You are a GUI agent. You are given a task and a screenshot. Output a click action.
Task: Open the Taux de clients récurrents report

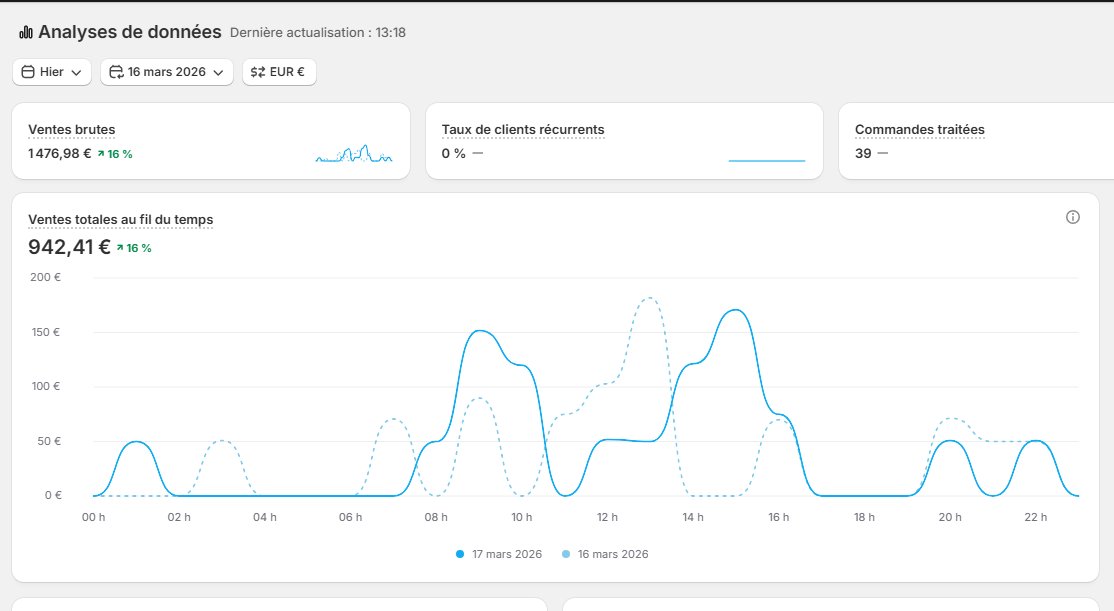[x=523, y=129]
